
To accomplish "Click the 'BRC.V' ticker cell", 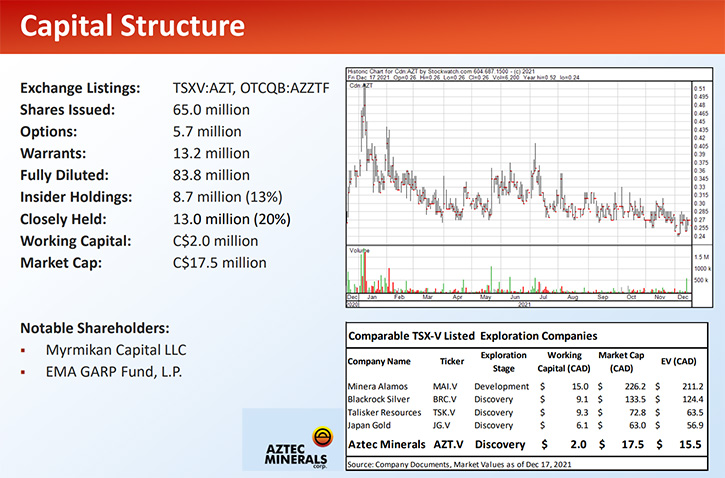I will (x=444, y=399).
